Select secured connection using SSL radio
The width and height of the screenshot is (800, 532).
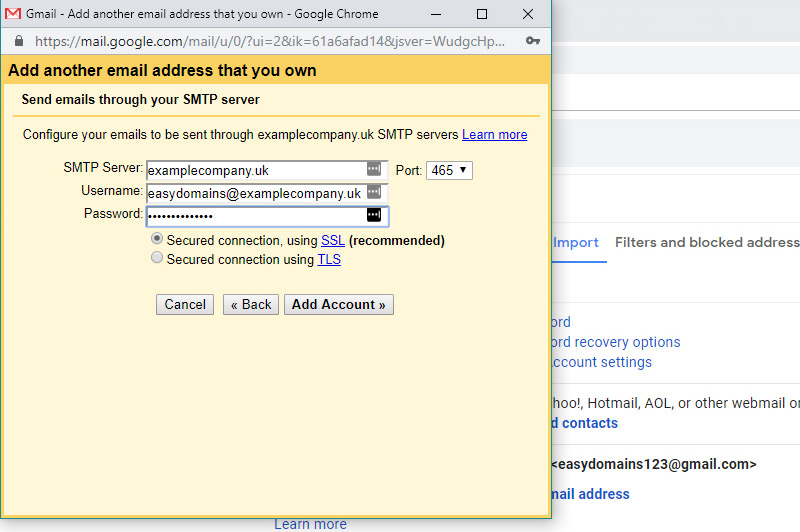[157, 239]
